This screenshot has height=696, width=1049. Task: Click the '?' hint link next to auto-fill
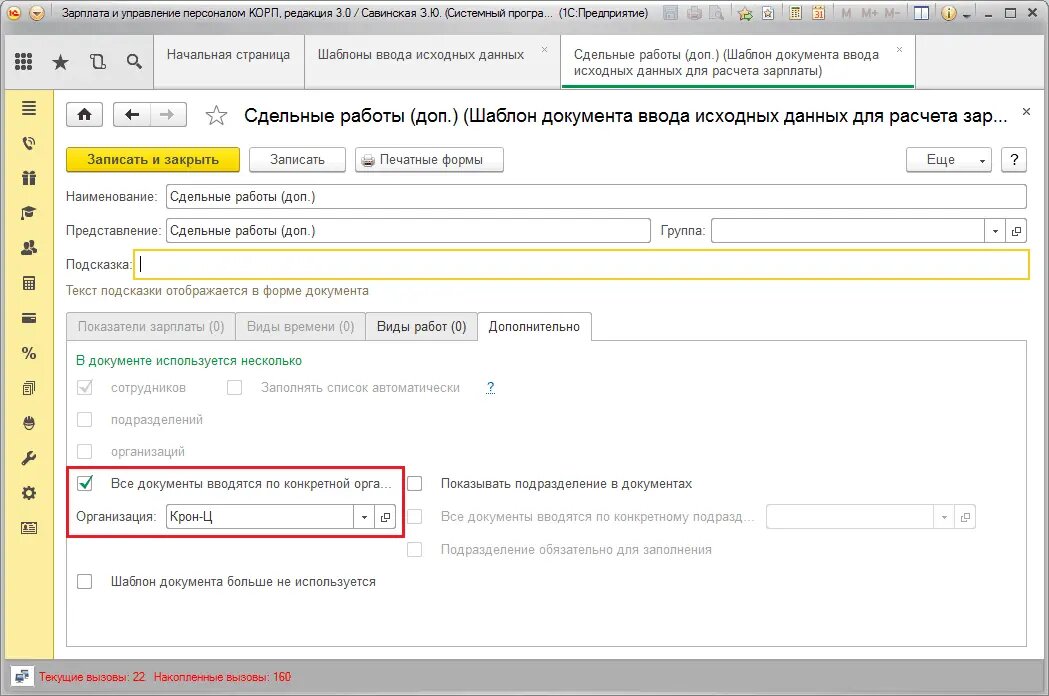coord(490,387)
